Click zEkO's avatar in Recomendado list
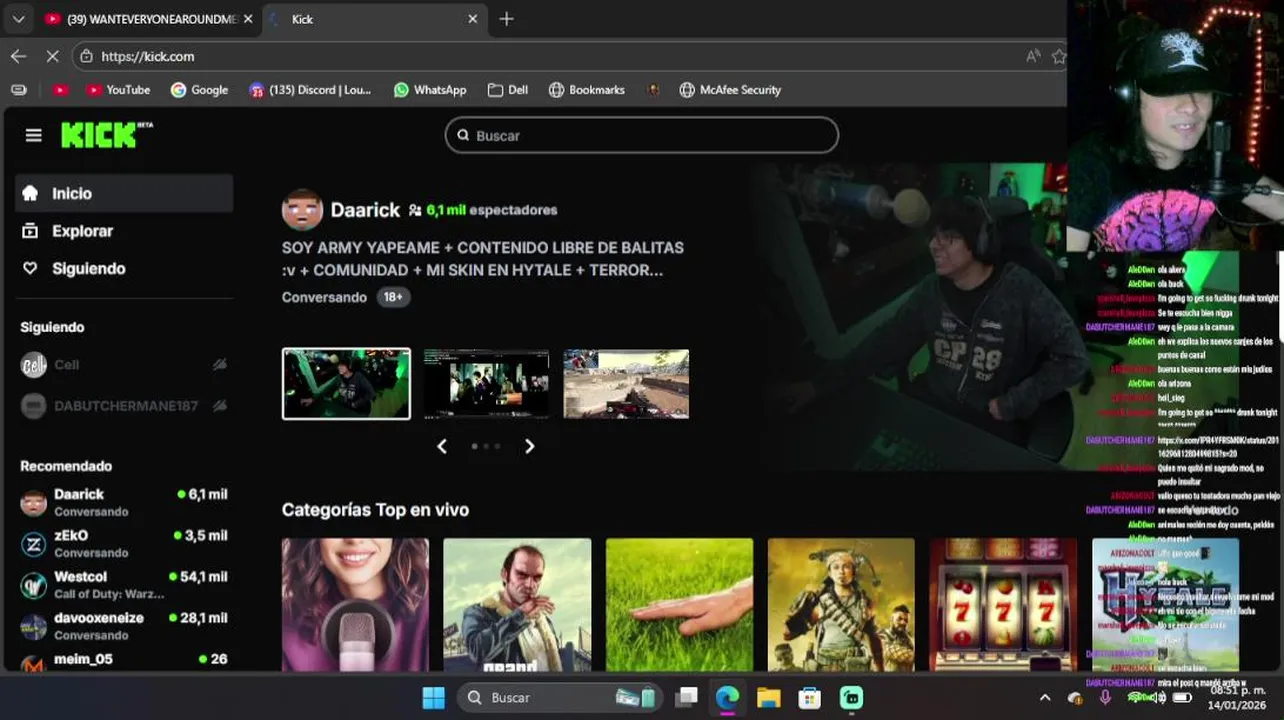The image size is (1284, 720). pyautogui.click(x=34, y=544)
